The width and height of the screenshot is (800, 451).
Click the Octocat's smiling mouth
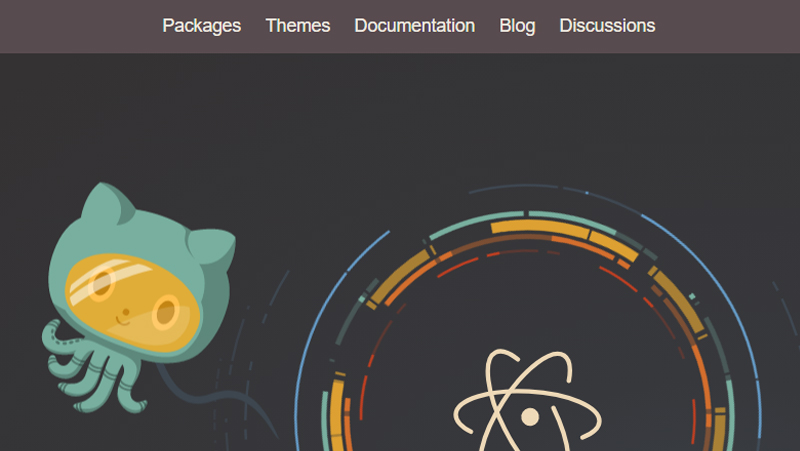[122, 321]
